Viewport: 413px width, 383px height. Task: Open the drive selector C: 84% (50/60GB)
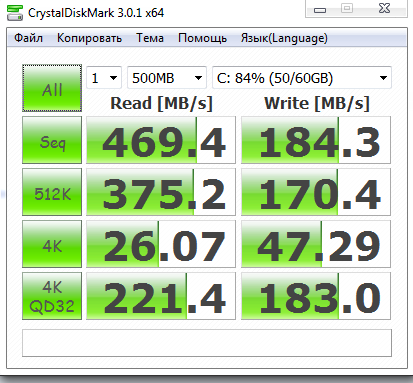click(x=302, y=78)
